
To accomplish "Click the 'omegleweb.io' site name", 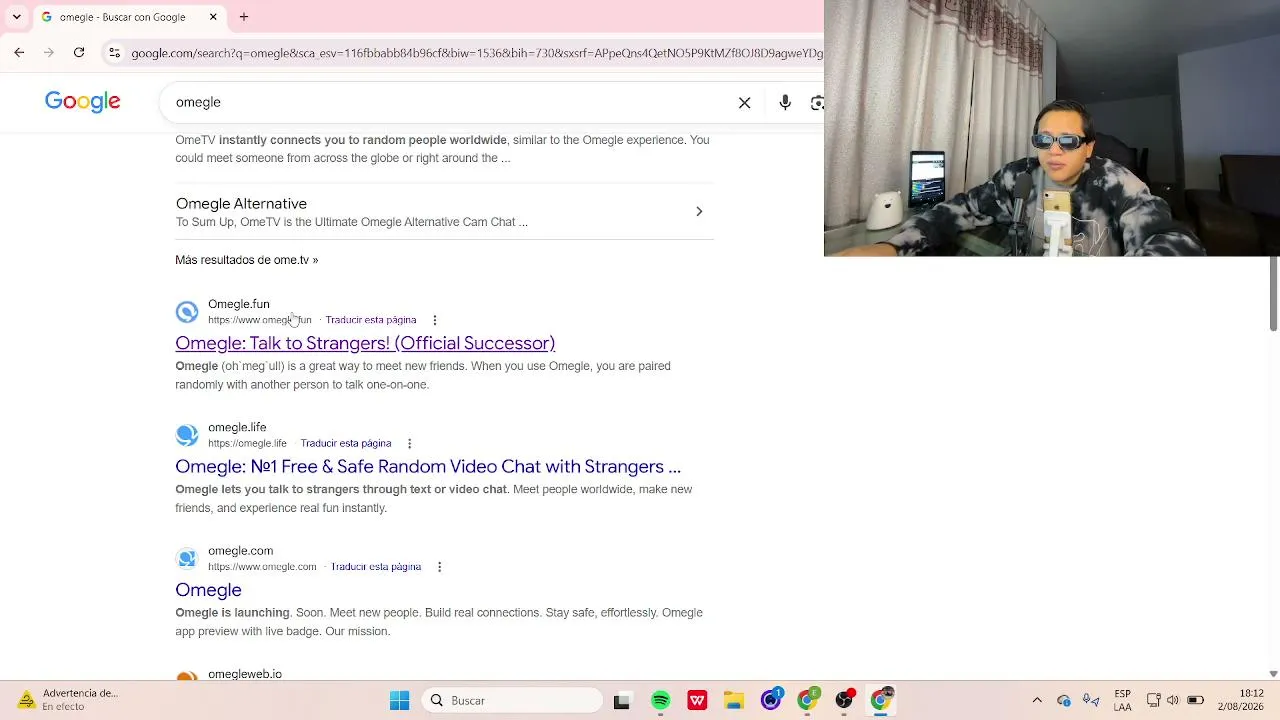I will pos(245,674).
